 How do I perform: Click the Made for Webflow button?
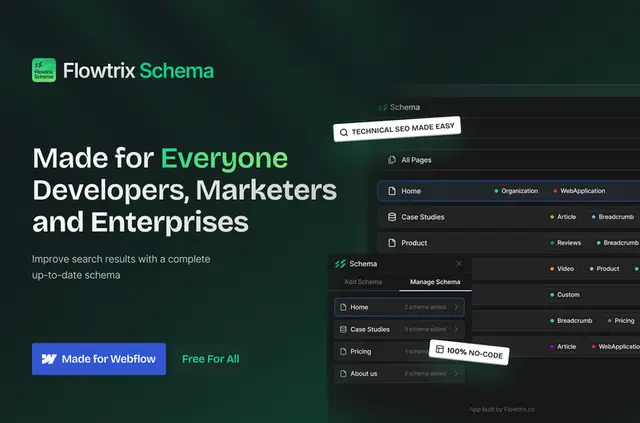tap(99, 359)
